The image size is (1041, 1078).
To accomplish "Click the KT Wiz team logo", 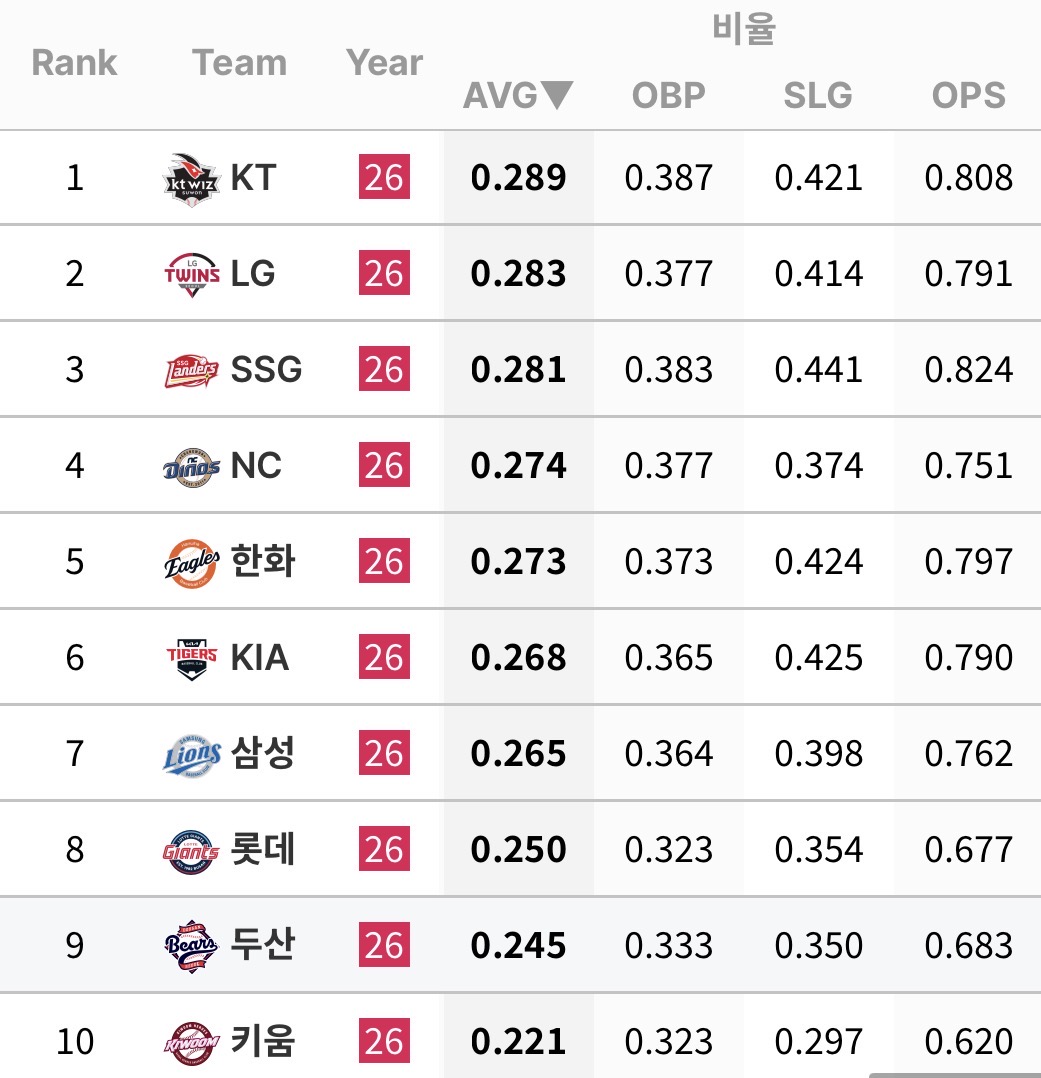I will (192, 179).
